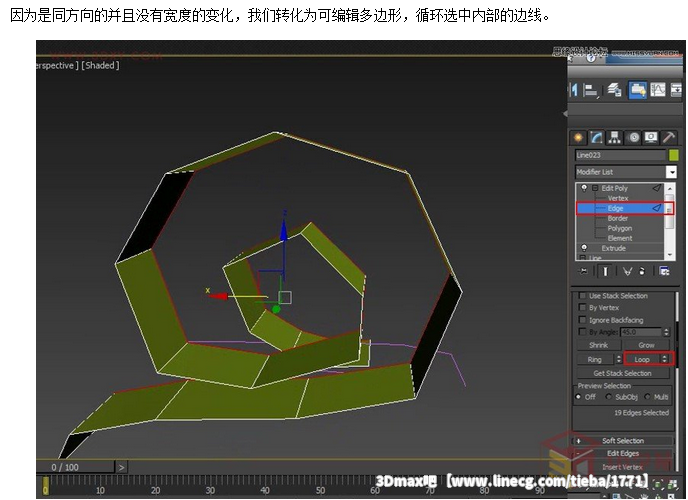Open Configure Modifier Sets icon
Viewport: 688px width, 500px height.
(664, 271)
